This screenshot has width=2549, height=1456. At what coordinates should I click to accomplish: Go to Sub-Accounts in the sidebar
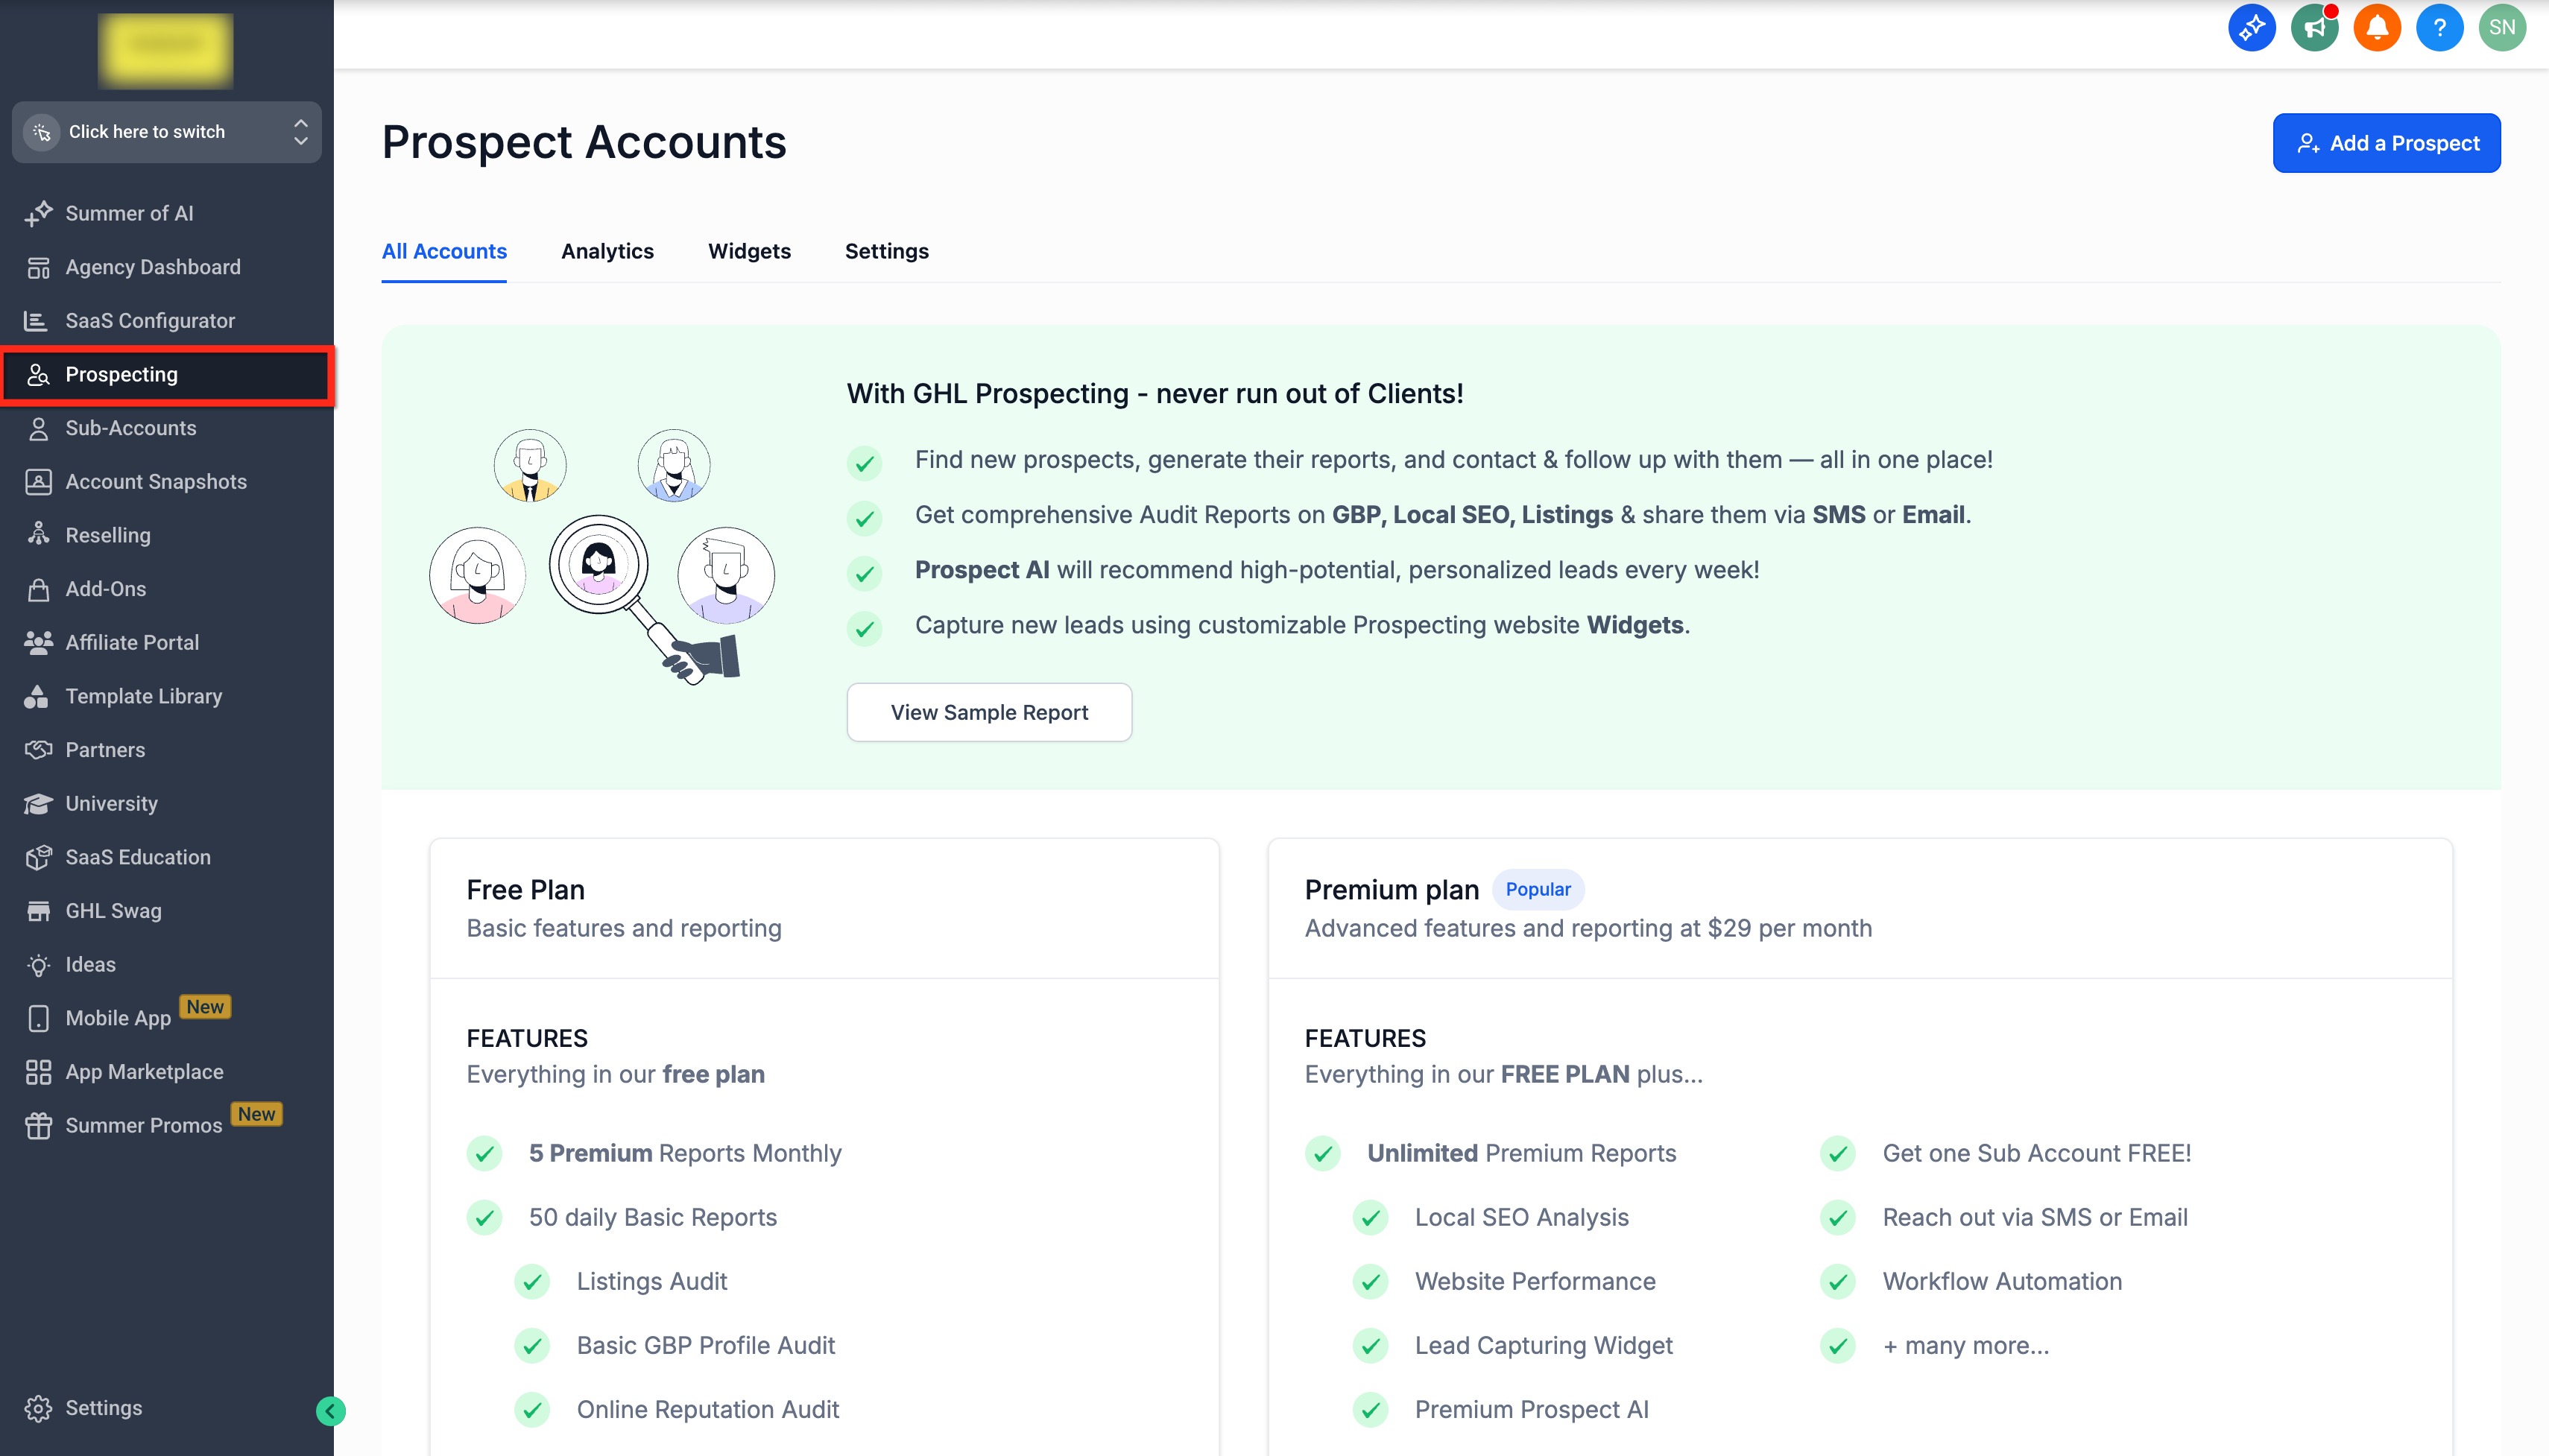[131, 428]
